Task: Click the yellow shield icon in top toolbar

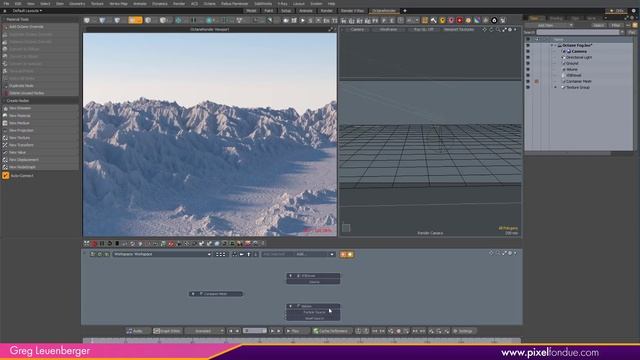Action: coord(442,20)
